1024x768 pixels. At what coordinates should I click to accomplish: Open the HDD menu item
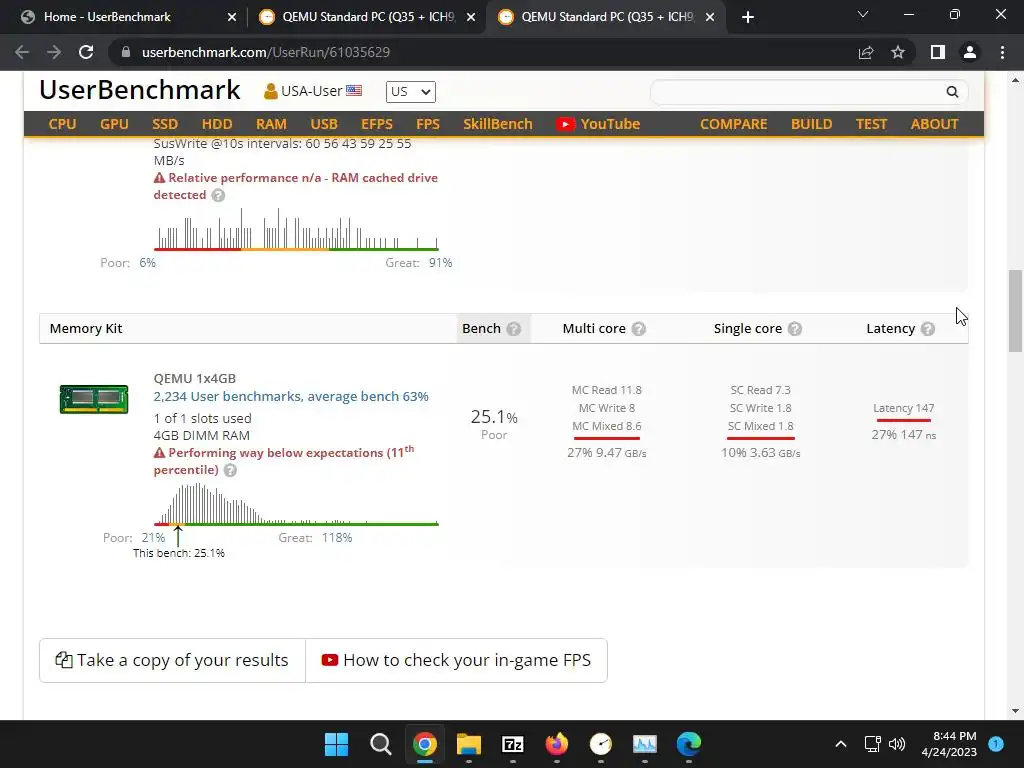(x=217, y=124)
